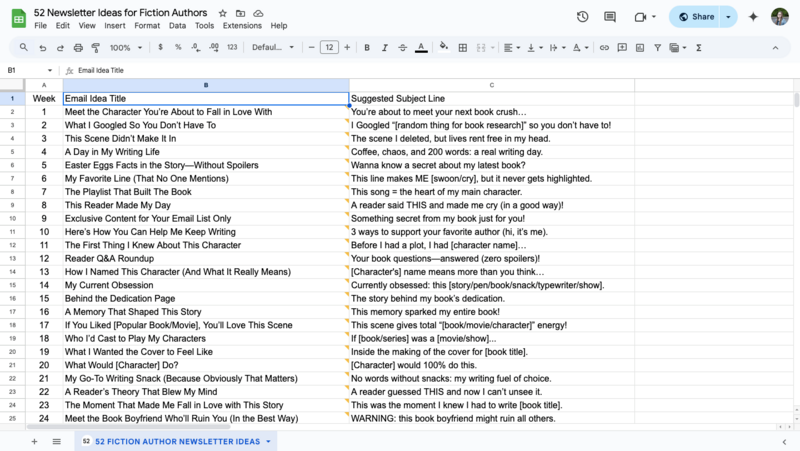This screenshot has width=800, height=451.
Task: Search the menus magnifier icon
Action: coord(23,47)
